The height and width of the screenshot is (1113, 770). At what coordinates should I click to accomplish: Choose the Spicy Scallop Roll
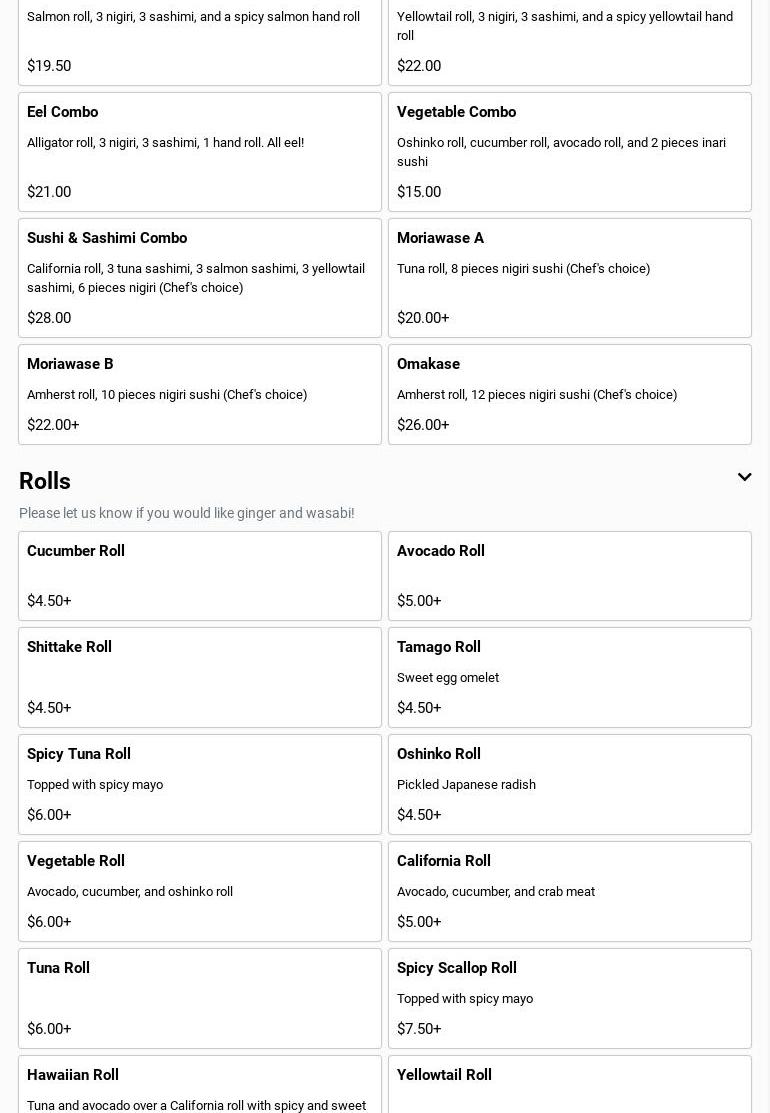[570, 998]
